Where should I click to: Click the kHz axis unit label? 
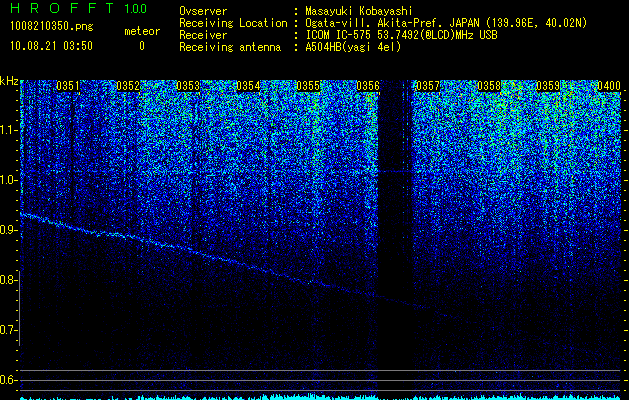point(9,81)
